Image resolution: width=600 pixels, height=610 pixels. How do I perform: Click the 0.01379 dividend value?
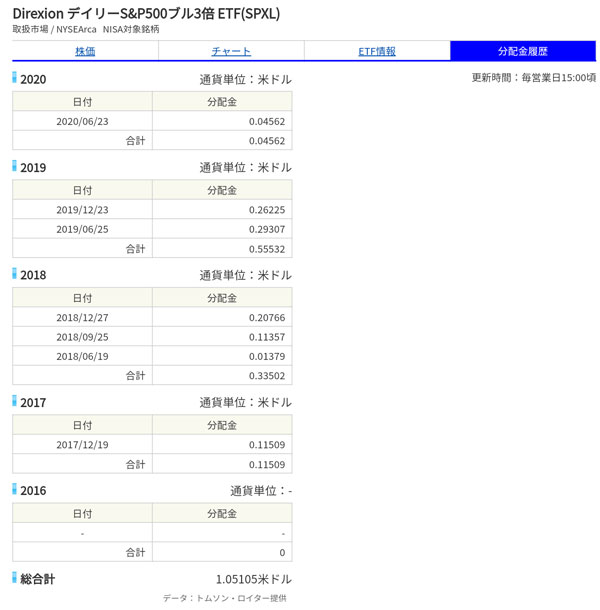tap(266, 356)
